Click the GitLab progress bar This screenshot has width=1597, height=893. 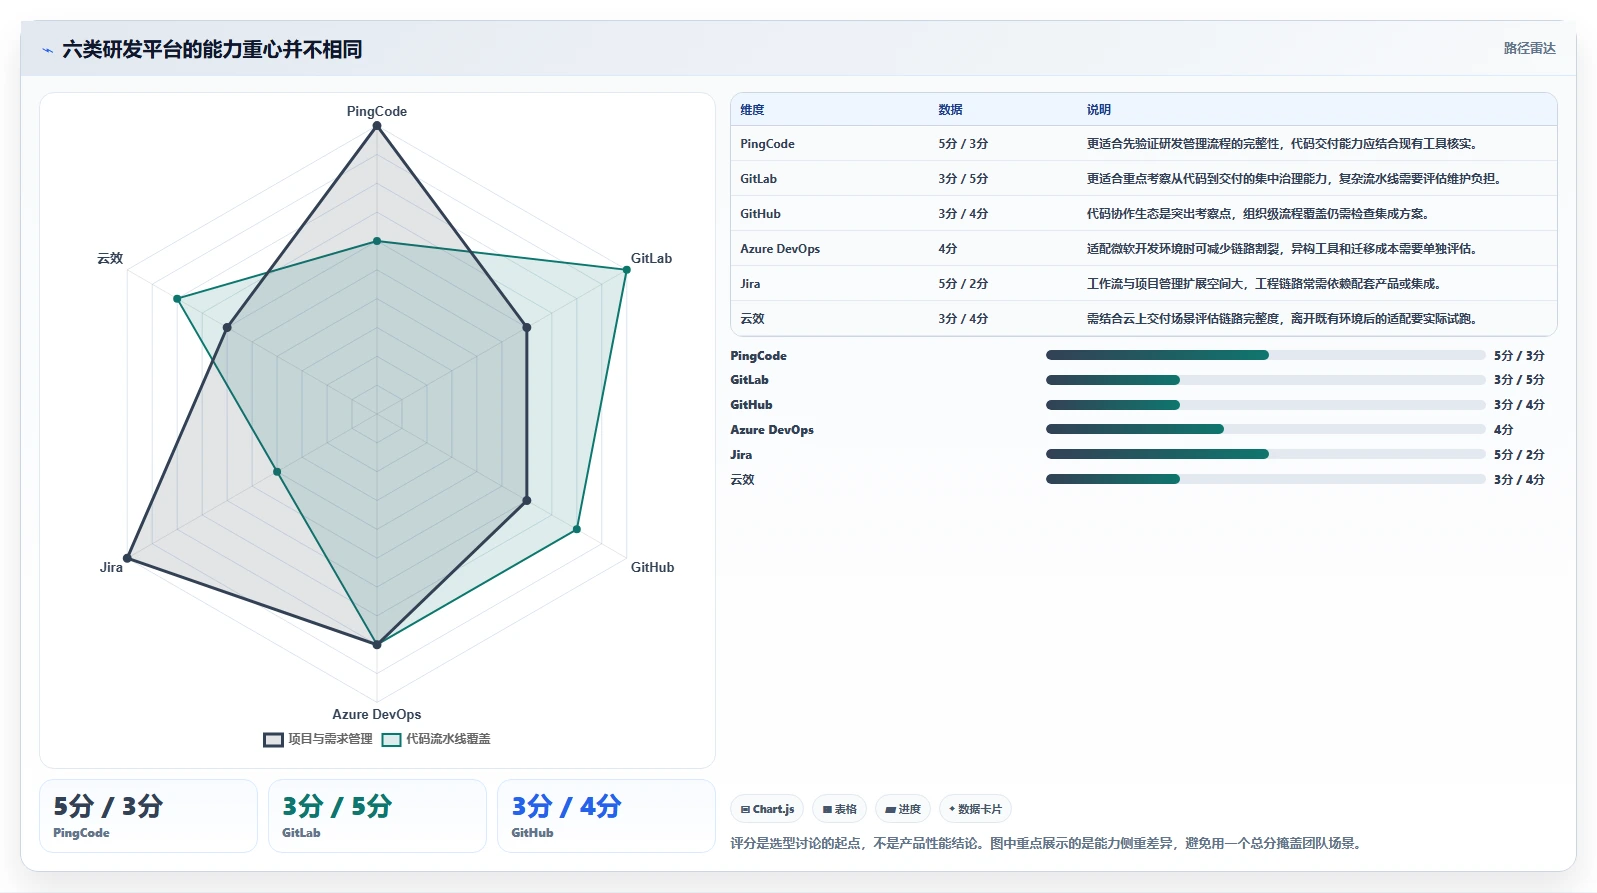pos(1265,380)
